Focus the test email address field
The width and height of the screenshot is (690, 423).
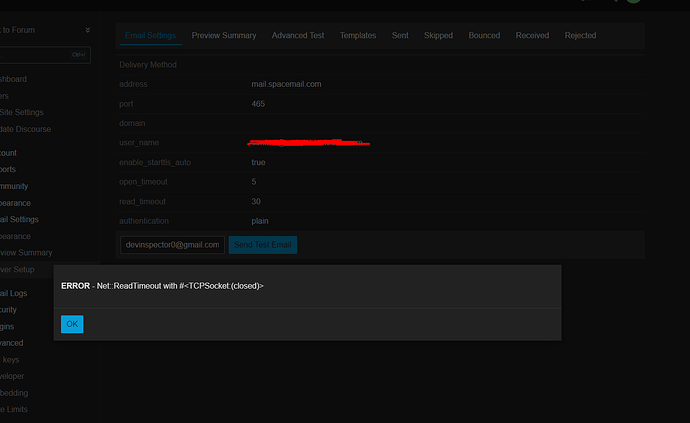[x=172, y=245]
